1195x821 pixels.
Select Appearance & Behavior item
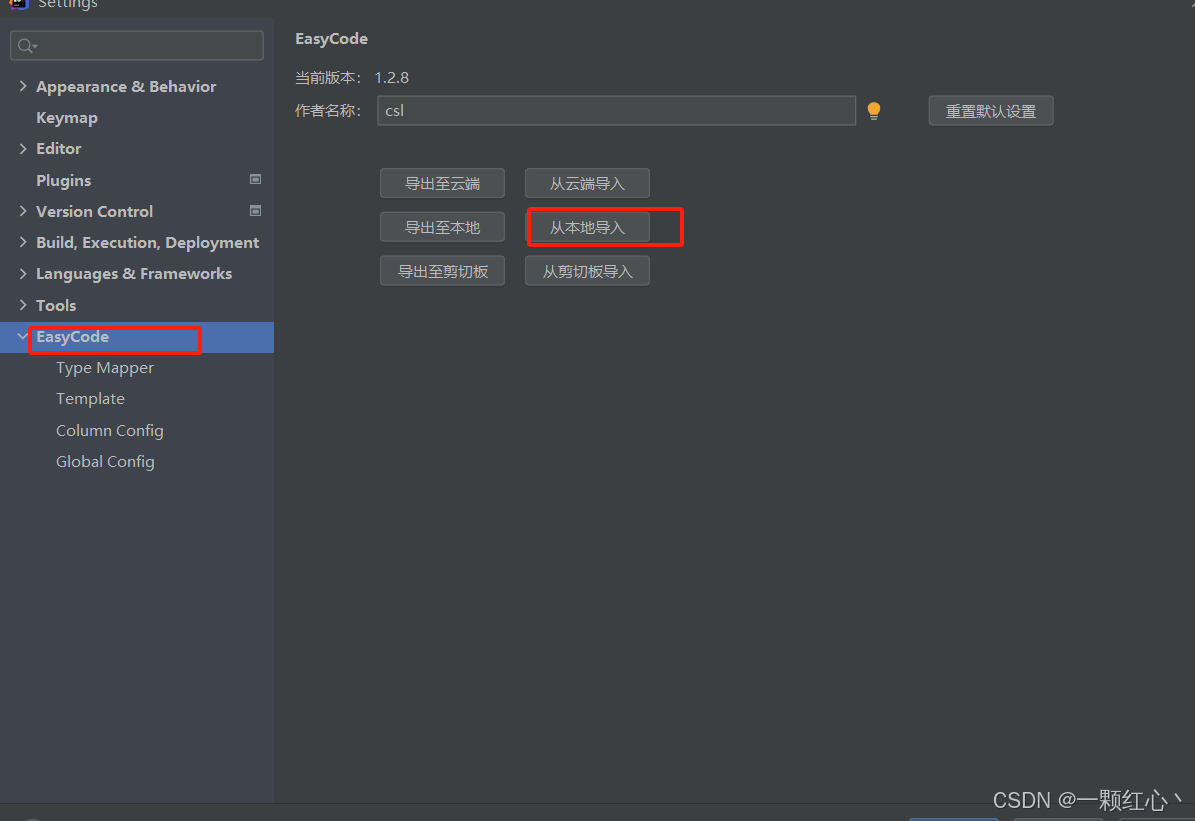pyautogui.click(x=126, y=86)
